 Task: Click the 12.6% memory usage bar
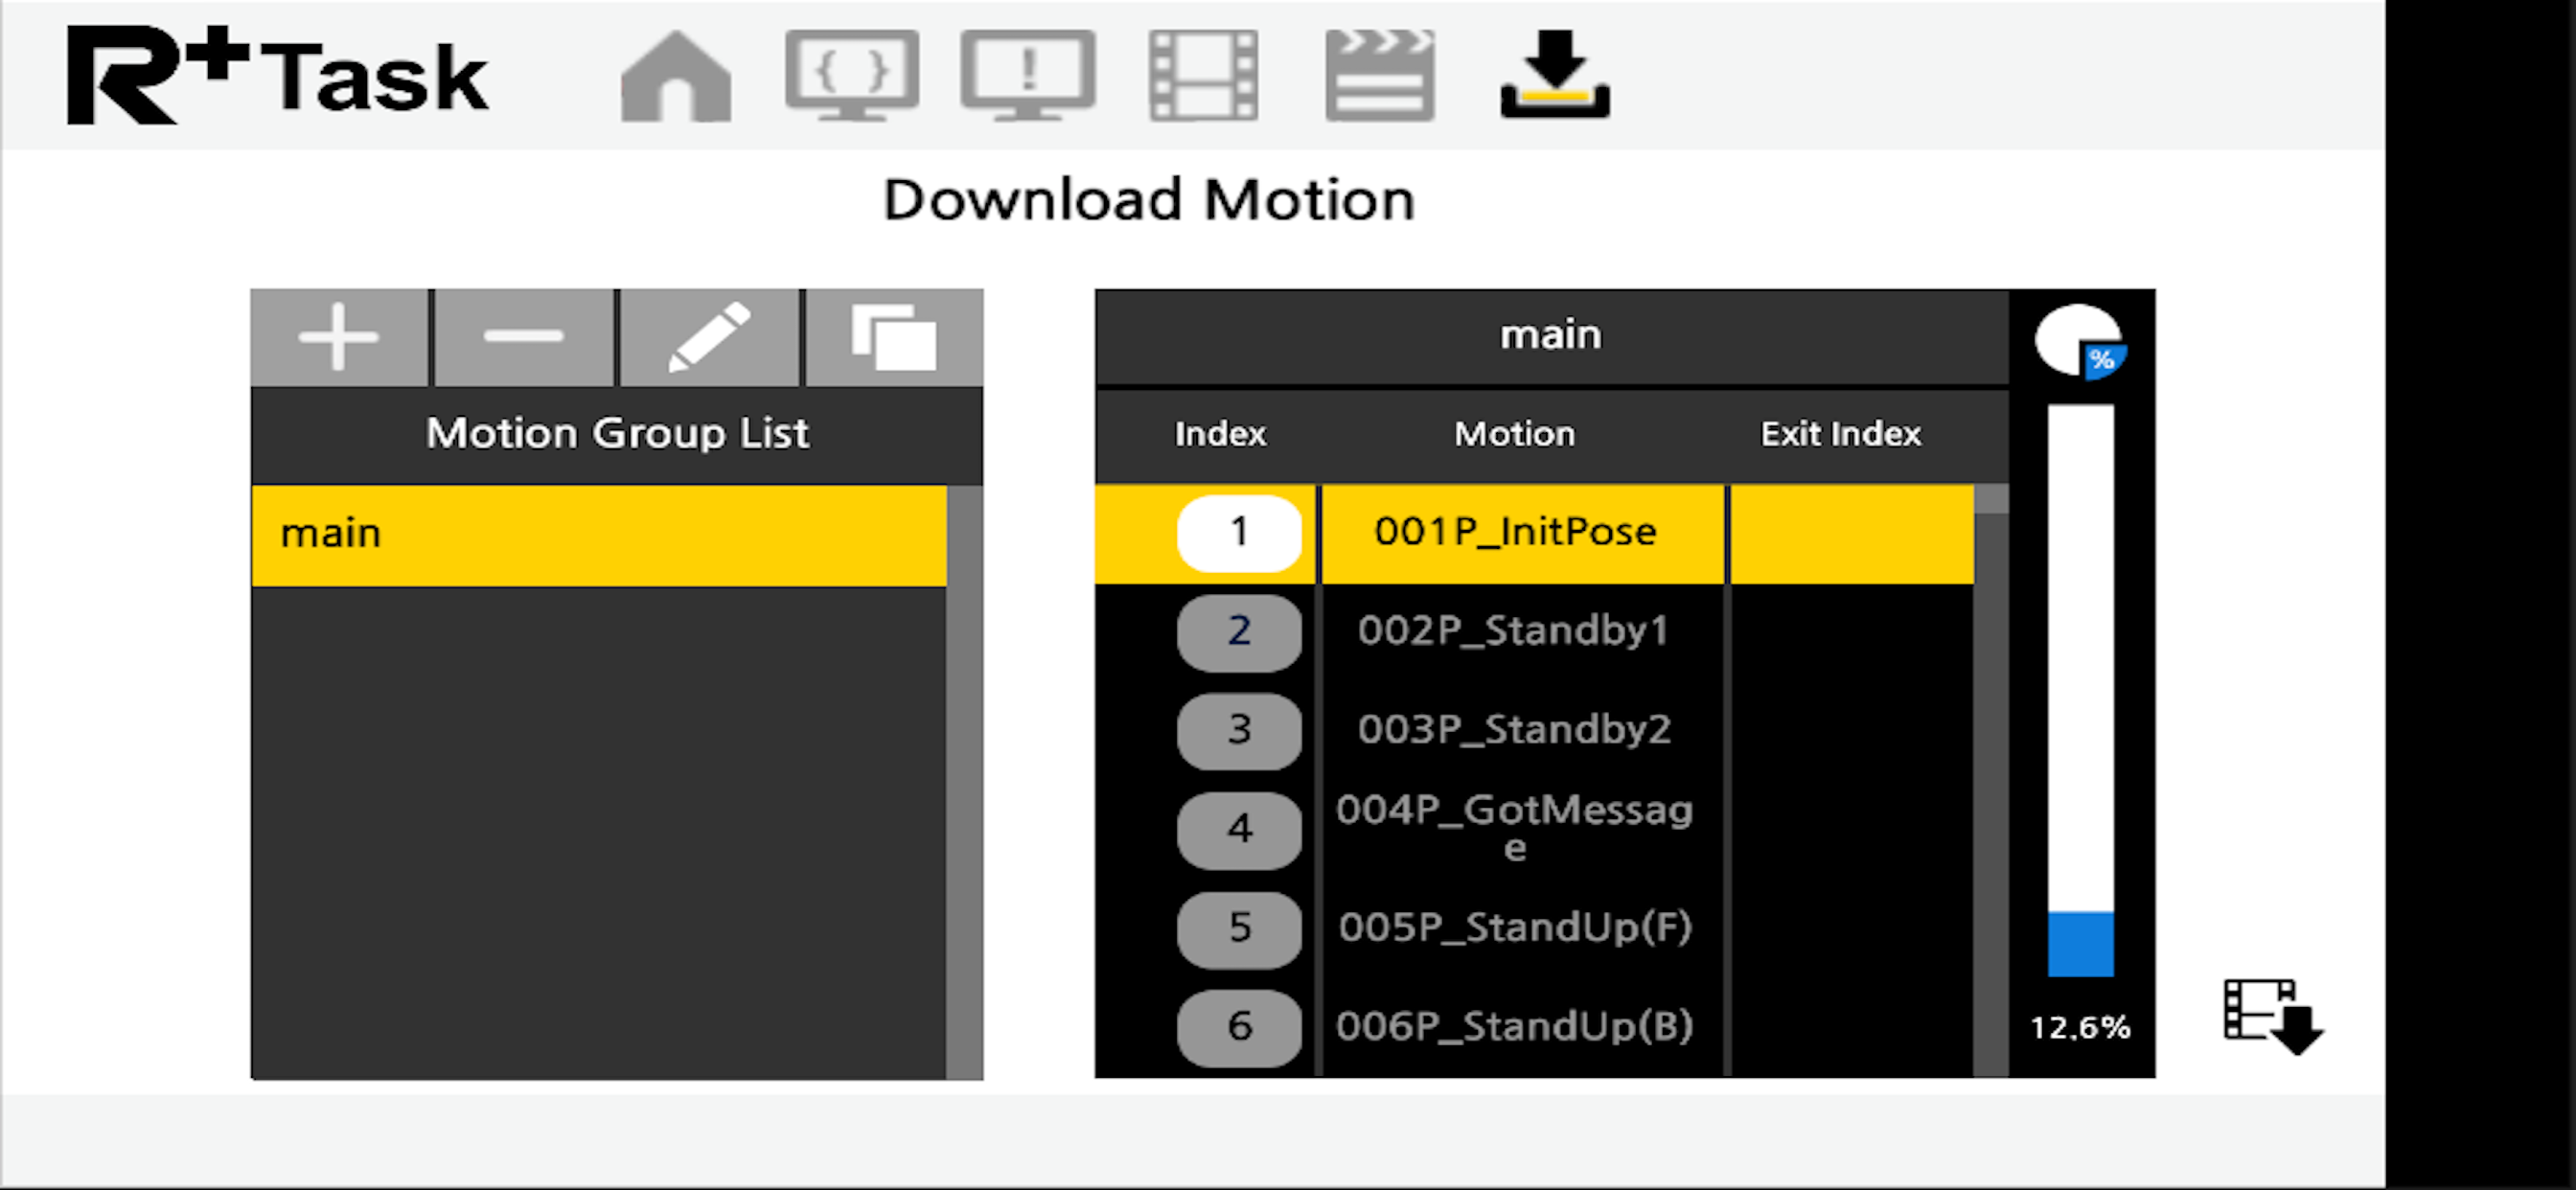click(x=2080, y=690)
